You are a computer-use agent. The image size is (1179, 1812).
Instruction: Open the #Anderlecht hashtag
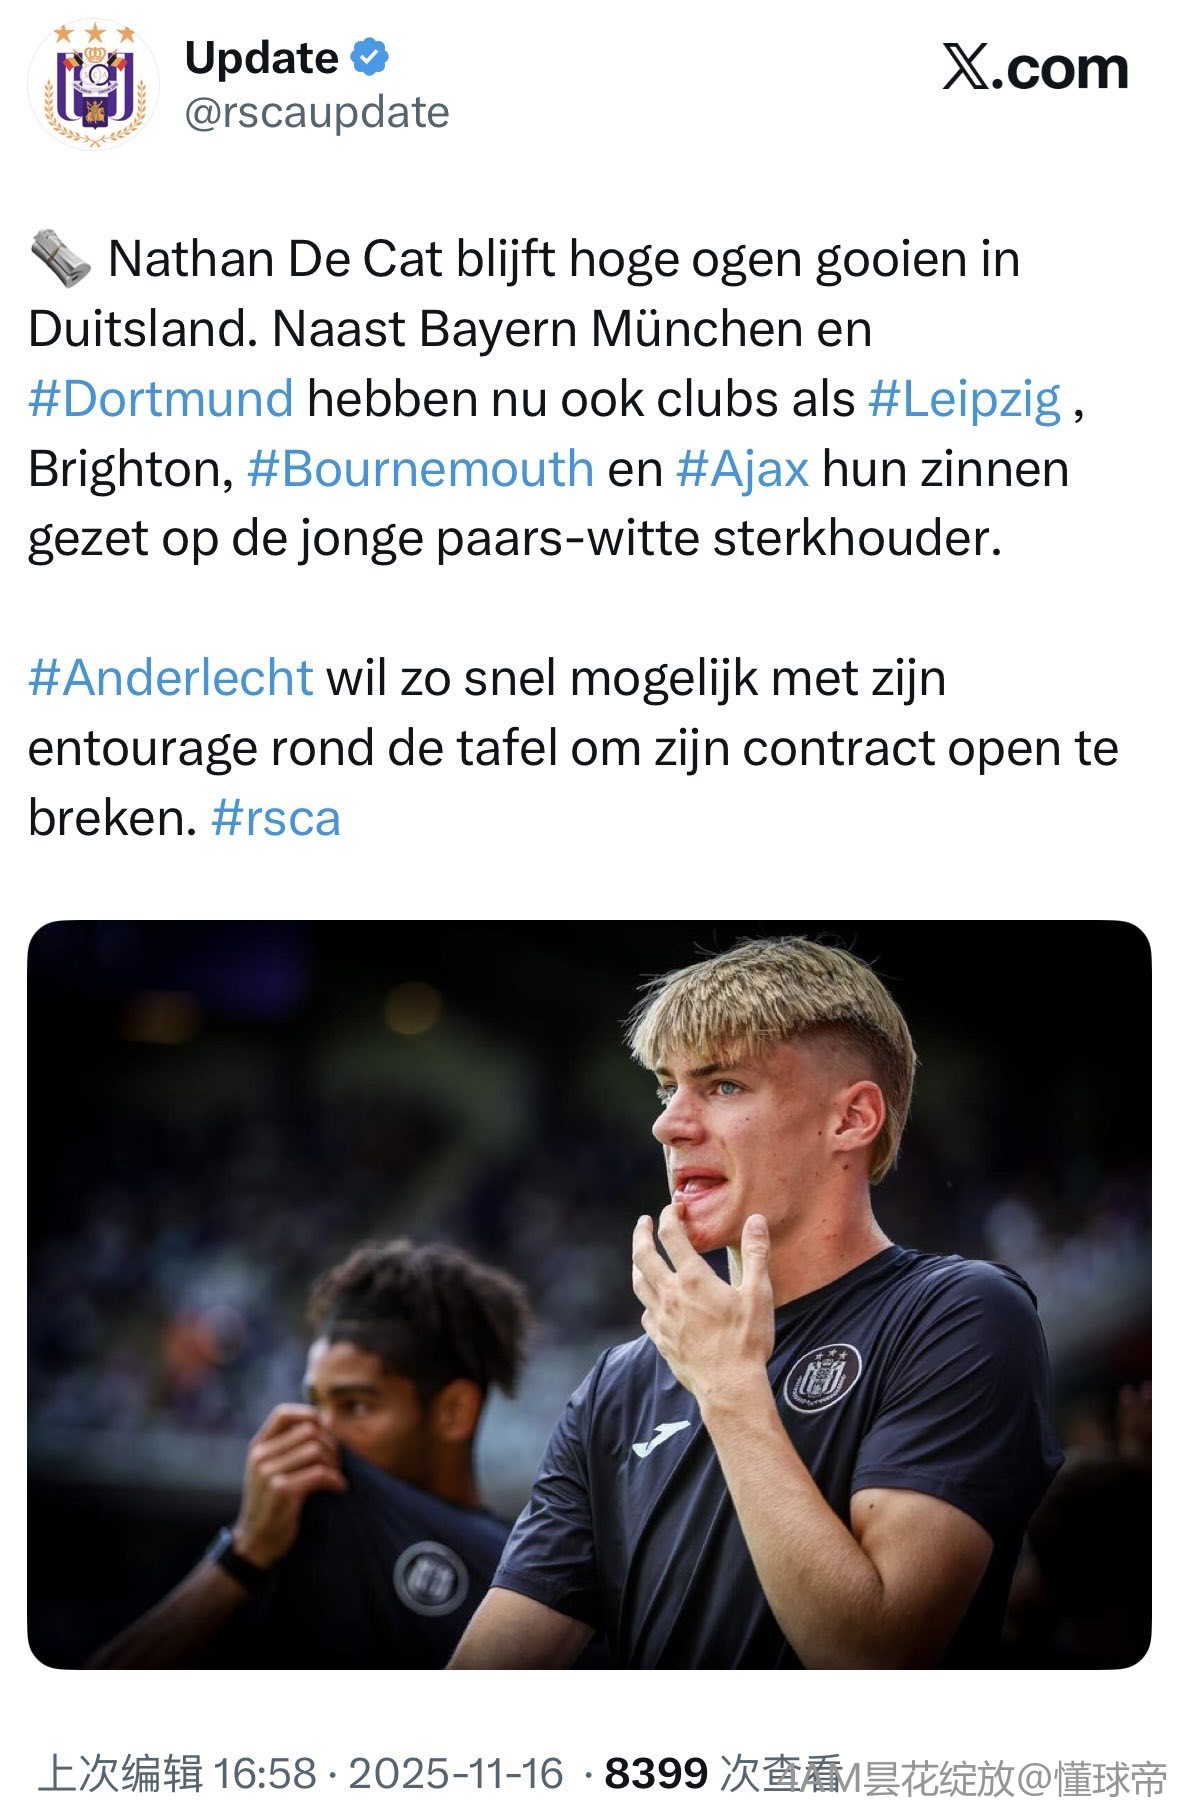pos(171,678)
